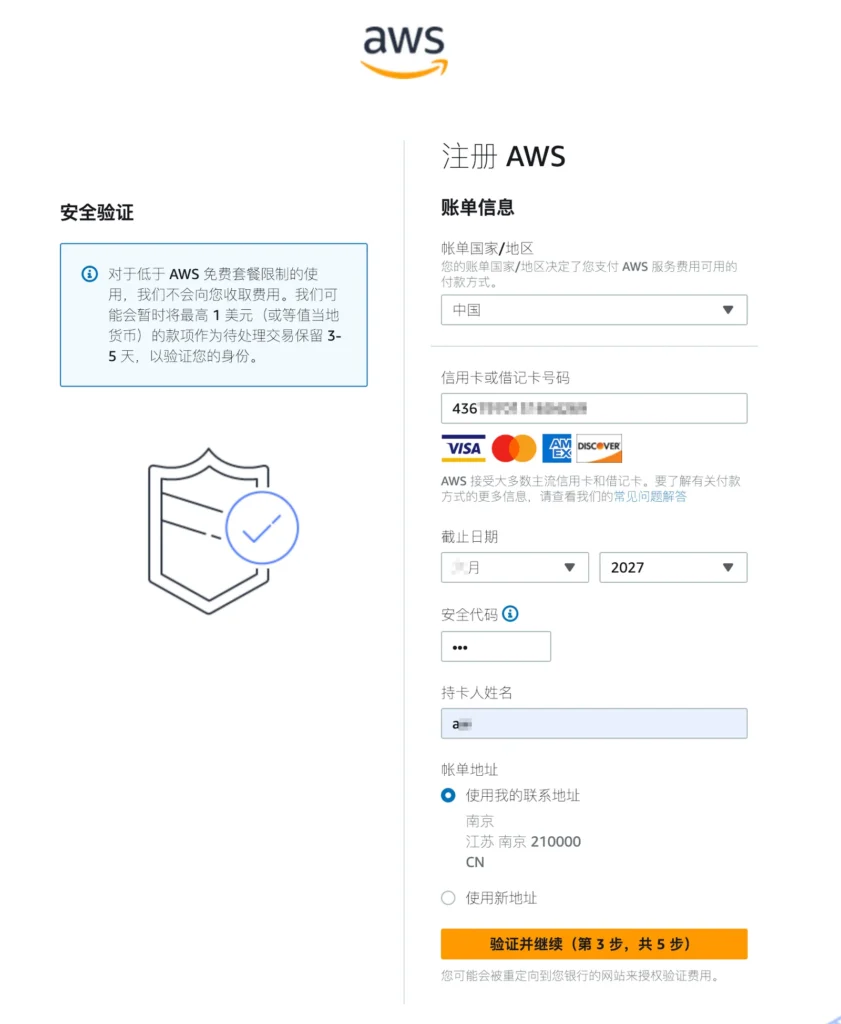
Task: Click the AWS logo at top
Action: 404,49
